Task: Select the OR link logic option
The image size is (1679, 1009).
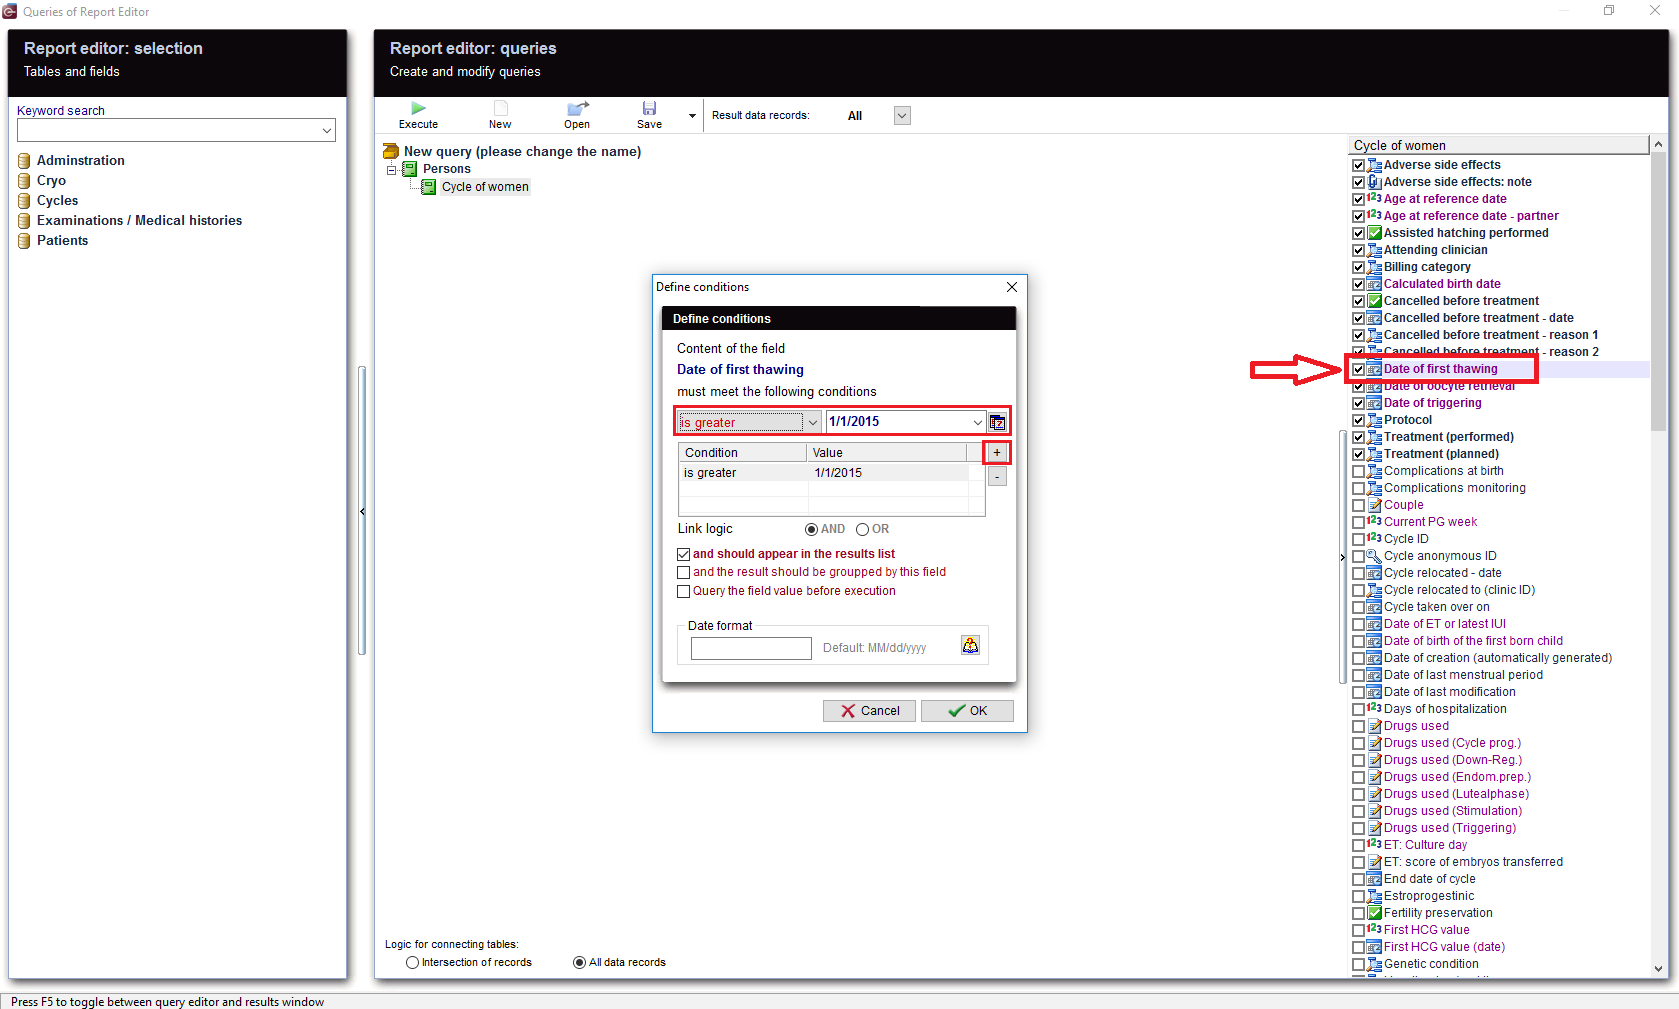Action: [x=862, y=529]
